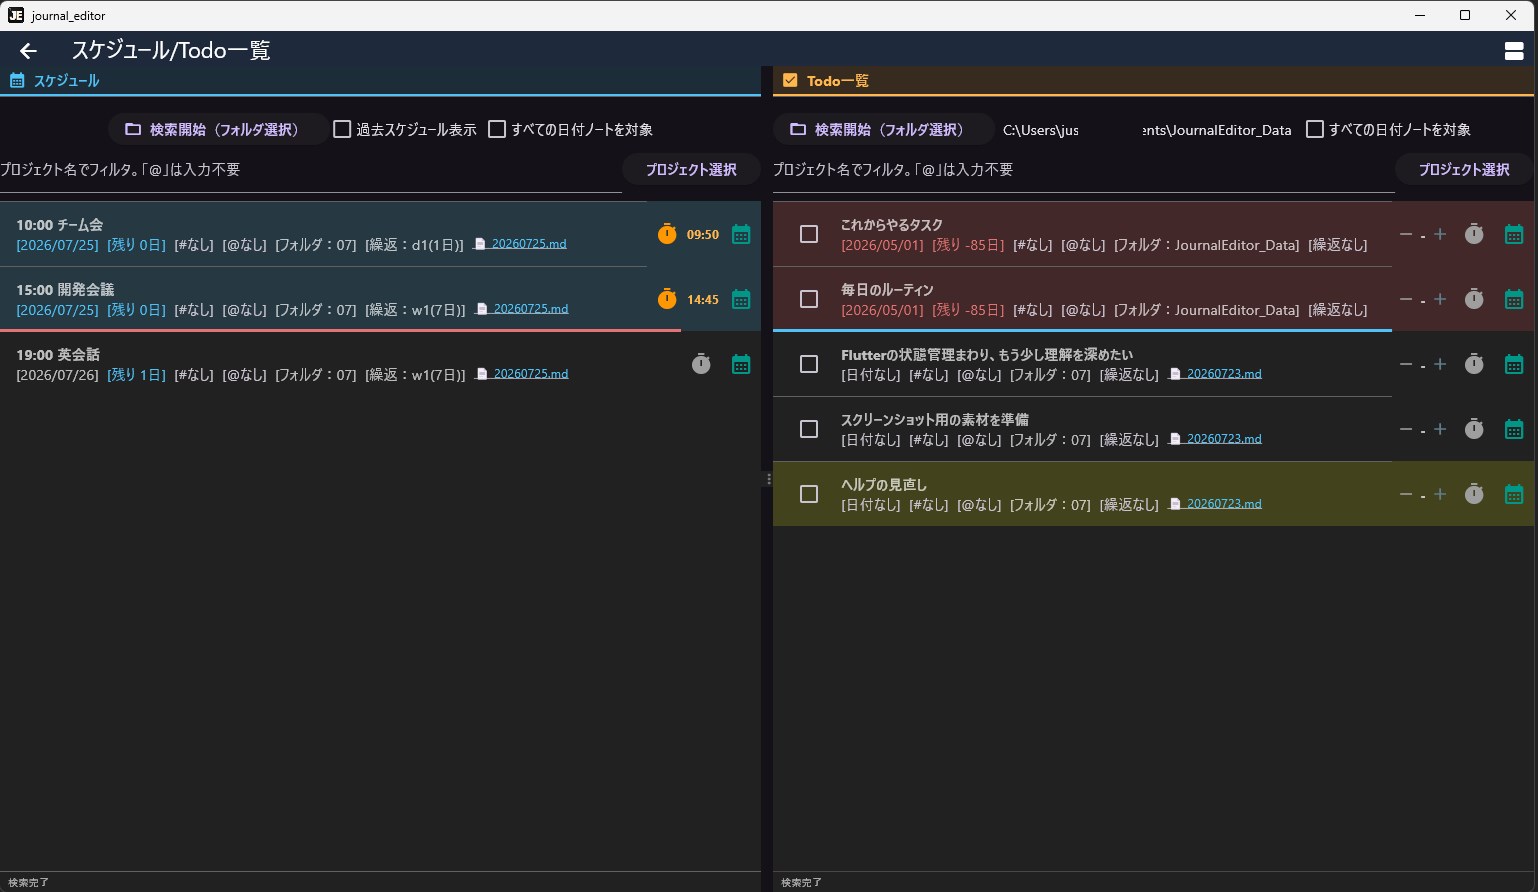Click the orange timer icon for 10:00 チーム会

click(667, 234)
